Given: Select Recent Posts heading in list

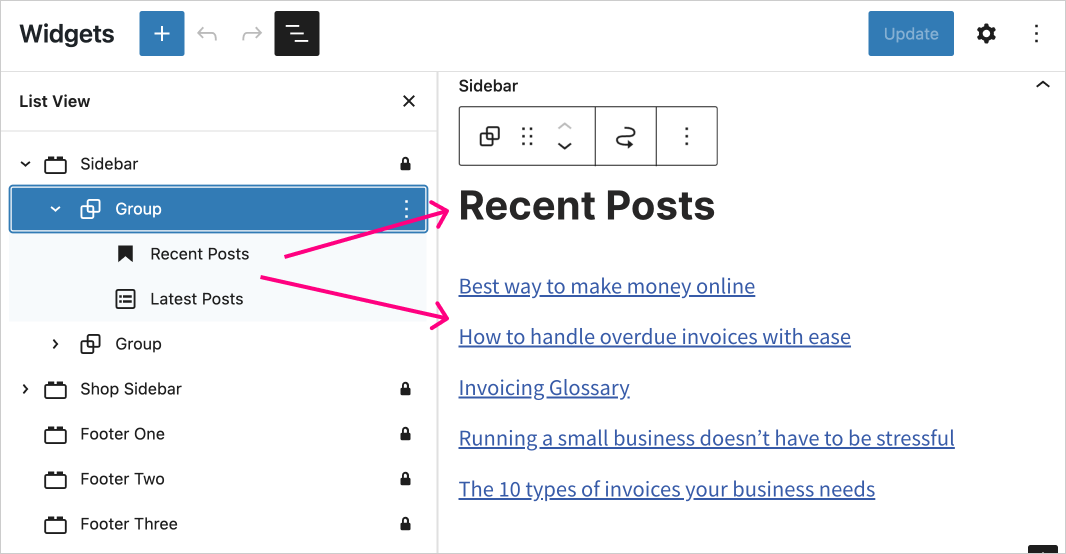Looking at the screenshot, I should pos(200,254).
